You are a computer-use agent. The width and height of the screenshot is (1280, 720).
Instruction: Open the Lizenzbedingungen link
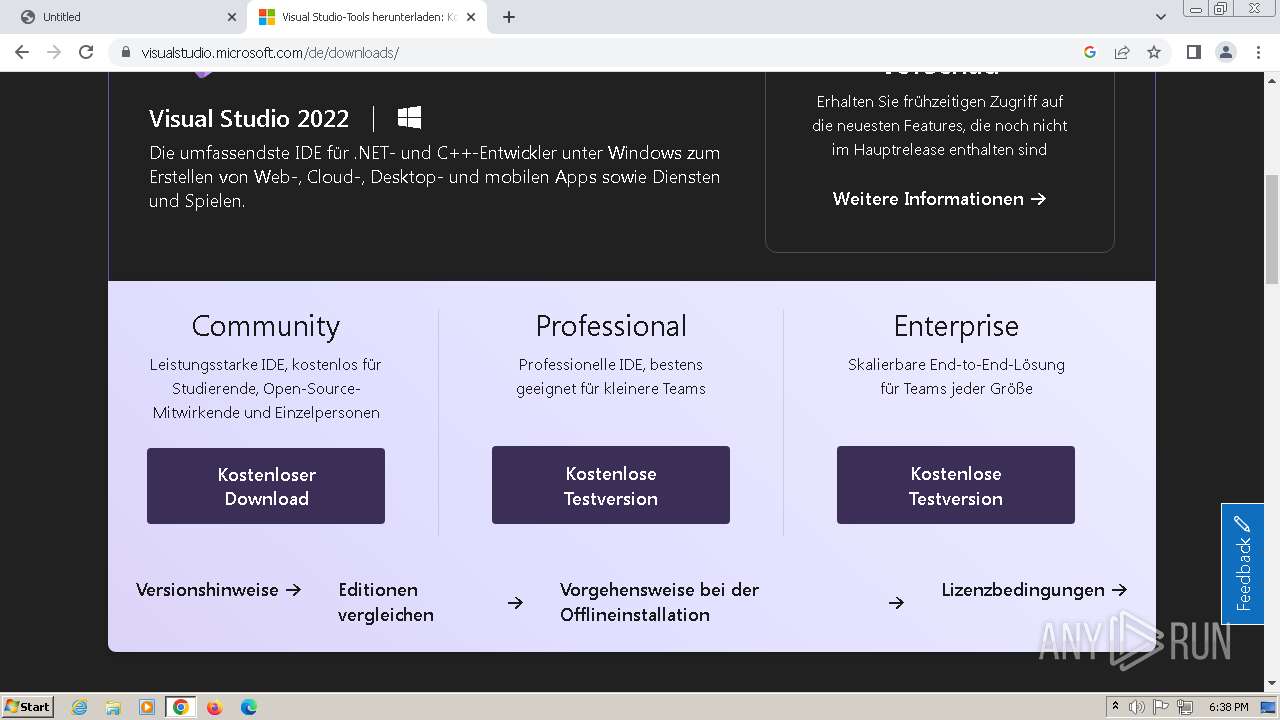[1034, 590]
